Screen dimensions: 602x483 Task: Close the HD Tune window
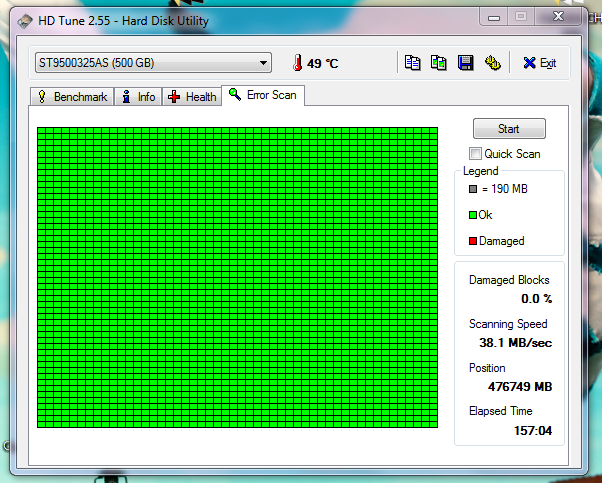[558, 16]
